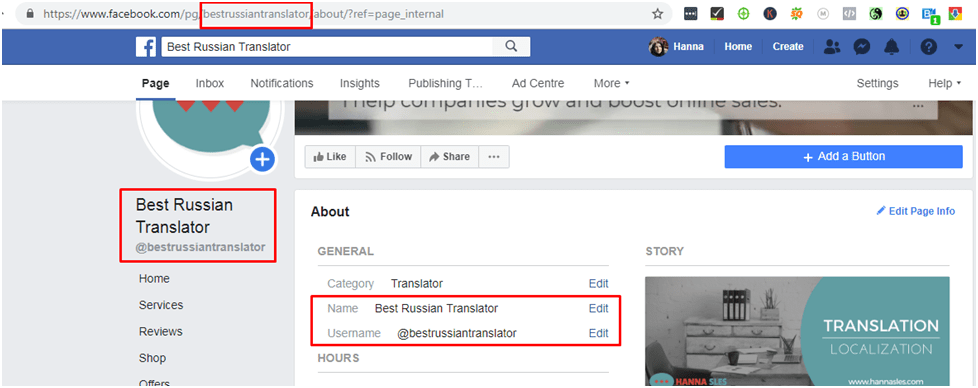
Task: Go to Home in top bar
Action: point(738,47)
